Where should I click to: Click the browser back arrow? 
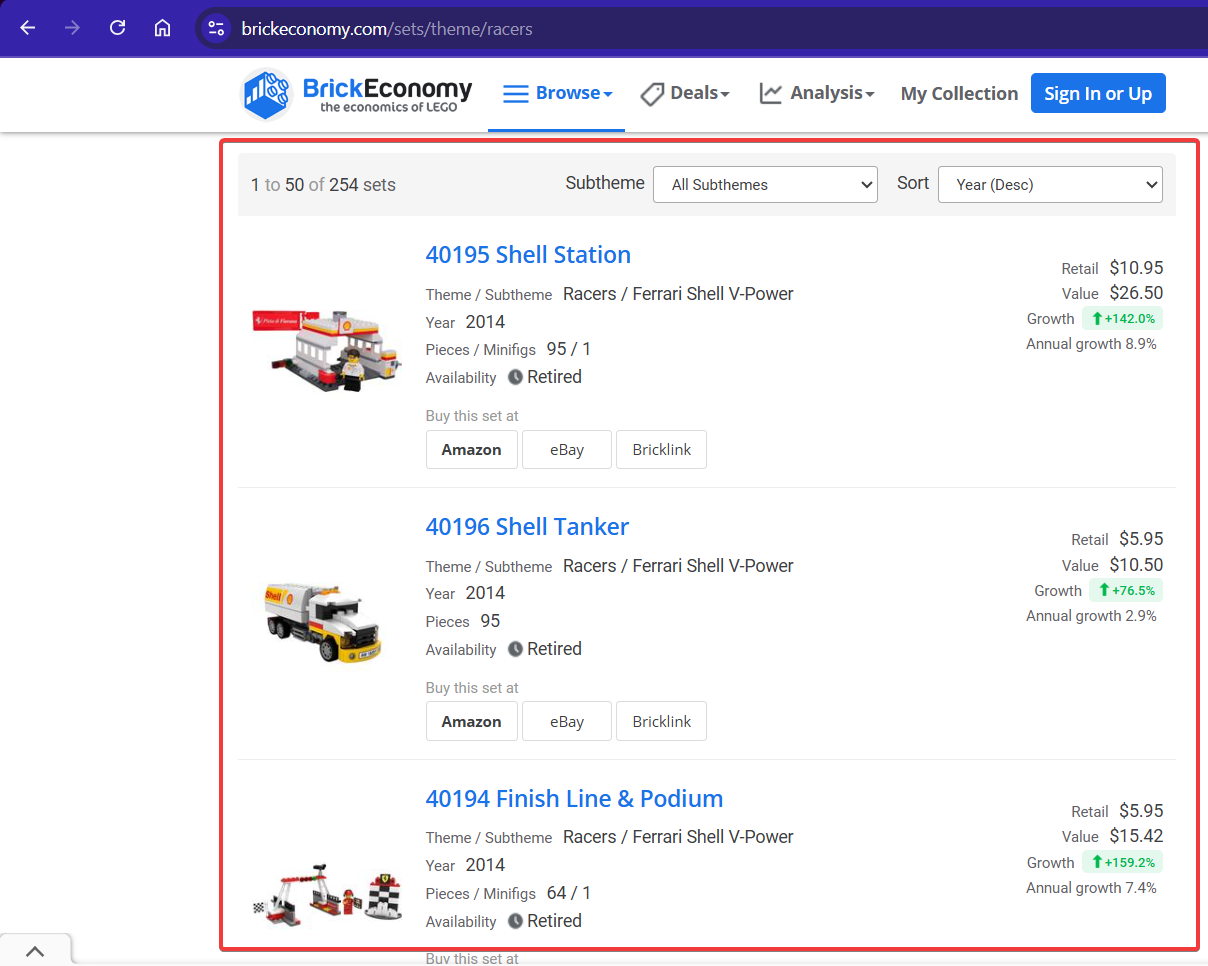point(27,28)
